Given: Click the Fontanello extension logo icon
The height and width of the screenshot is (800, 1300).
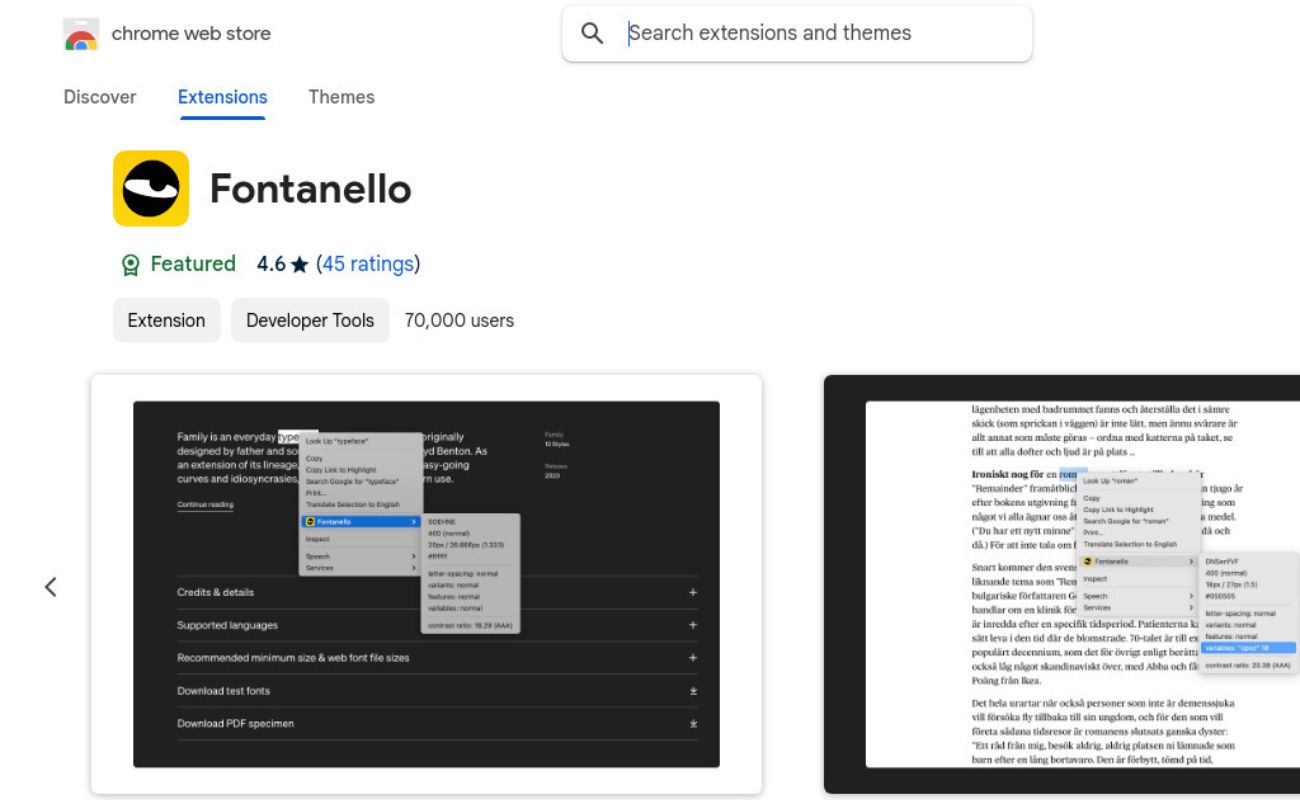Looking at the screenshot, I should (151, 188).
